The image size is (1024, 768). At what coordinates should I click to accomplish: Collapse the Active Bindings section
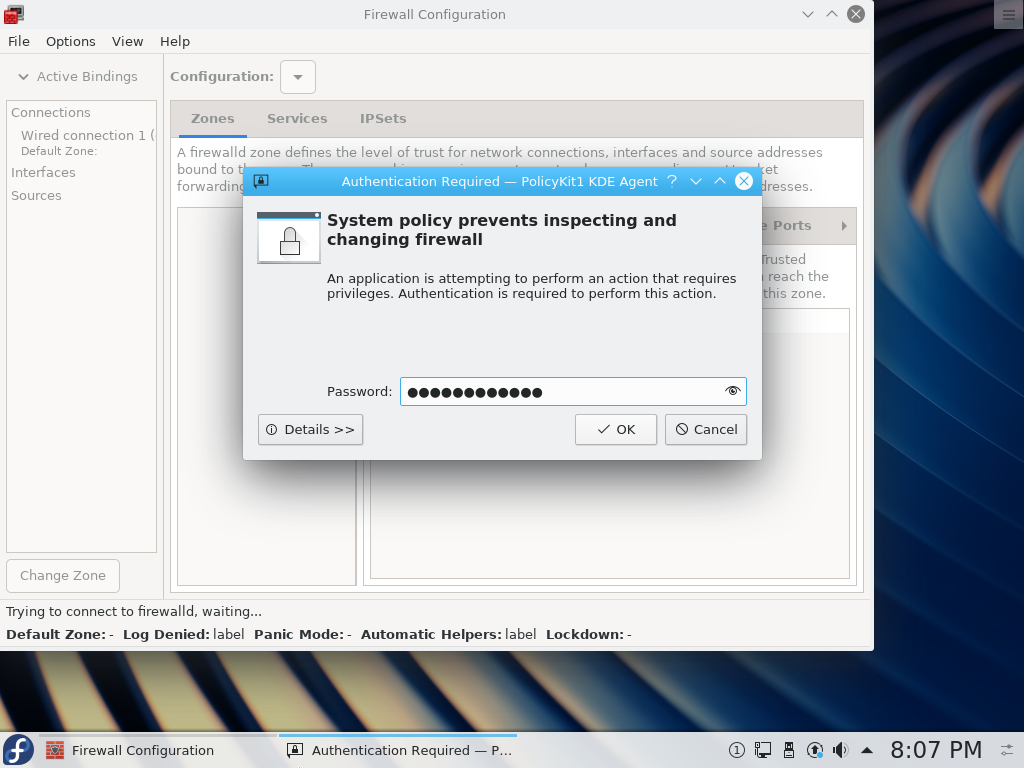pos(24,76)
